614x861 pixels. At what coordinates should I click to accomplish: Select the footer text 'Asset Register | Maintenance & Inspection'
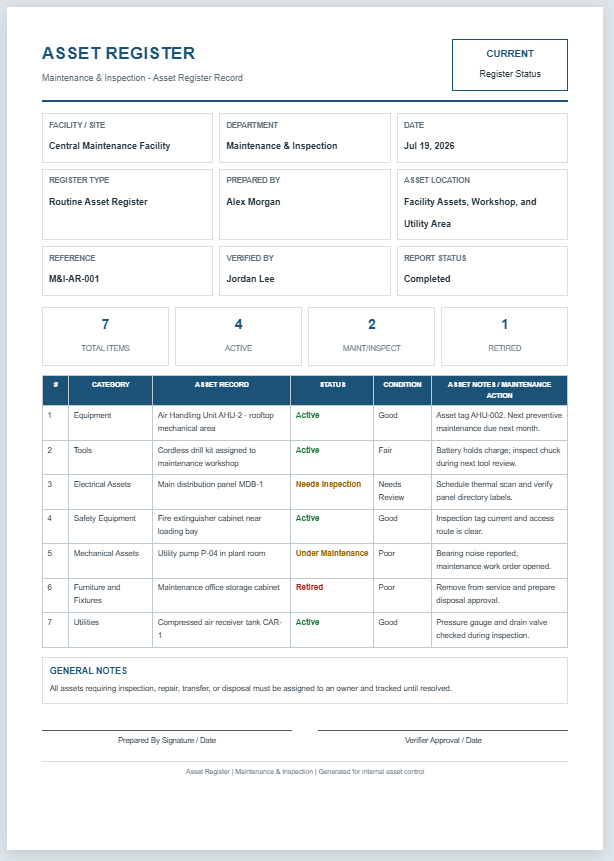click(x=305, y=771)
